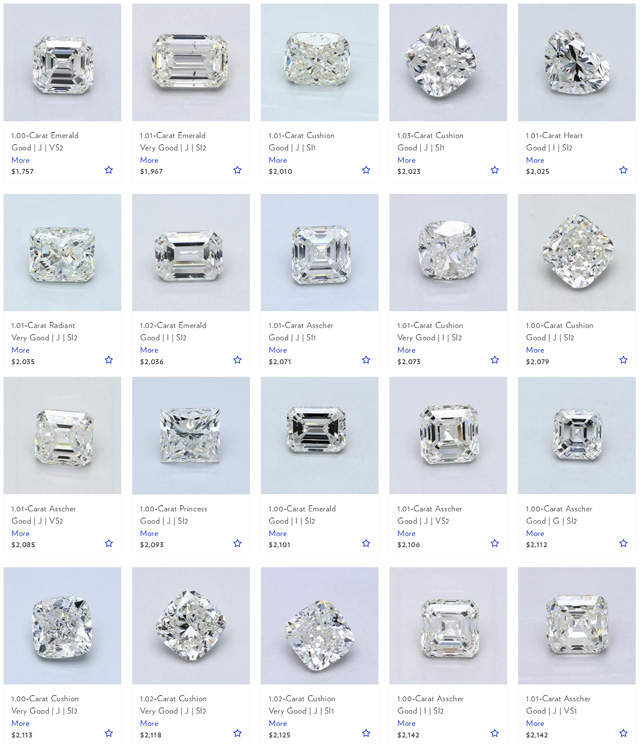Viewport: 640px width, 750px height.
Task: Click More link under $2,023 Cushion
Action: 406,160
